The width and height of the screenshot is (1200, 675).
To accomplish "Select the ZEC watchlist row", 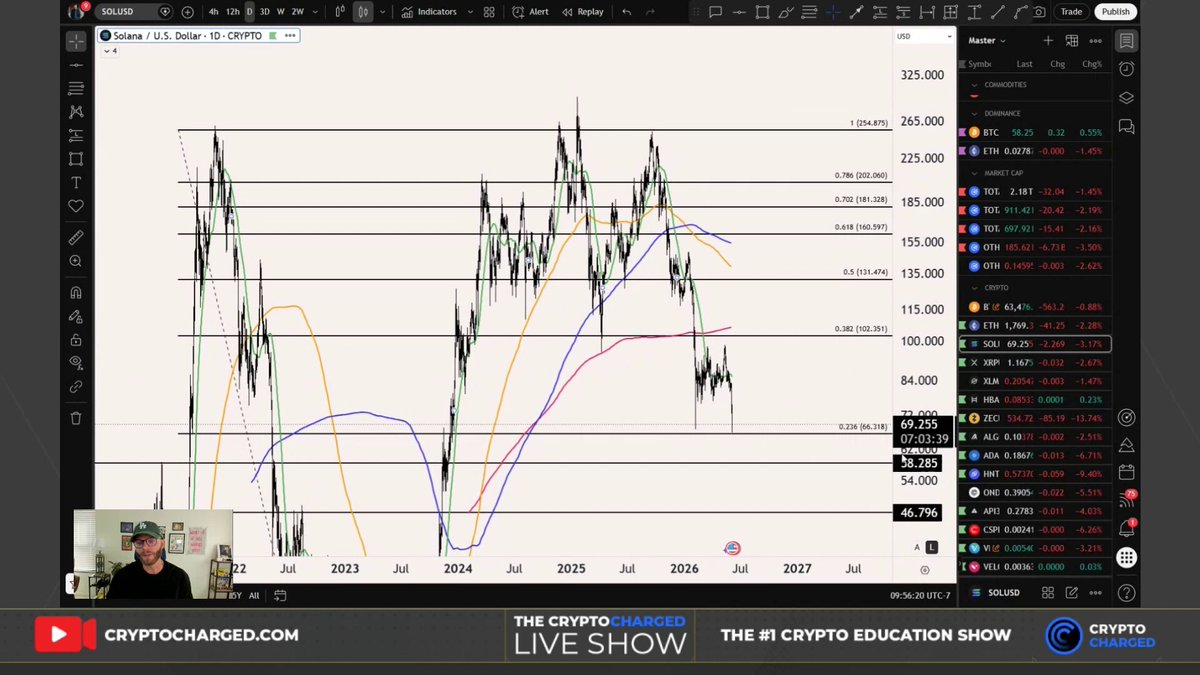I will pos(1035,418).
